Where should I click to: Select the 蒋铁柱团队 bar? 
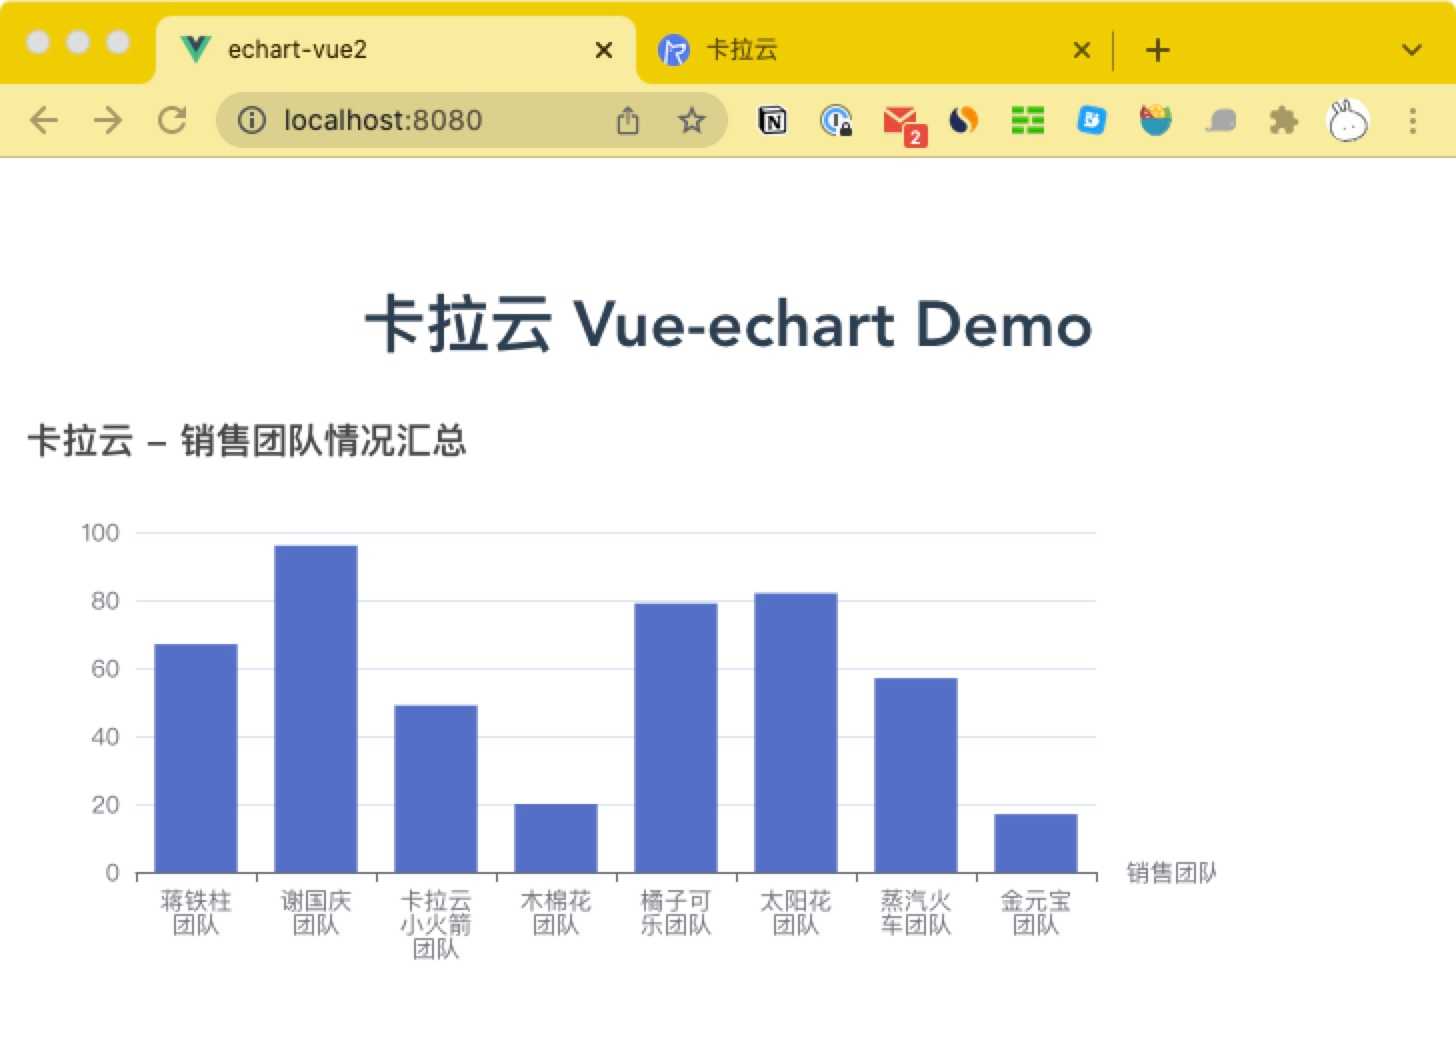[196, 758]
